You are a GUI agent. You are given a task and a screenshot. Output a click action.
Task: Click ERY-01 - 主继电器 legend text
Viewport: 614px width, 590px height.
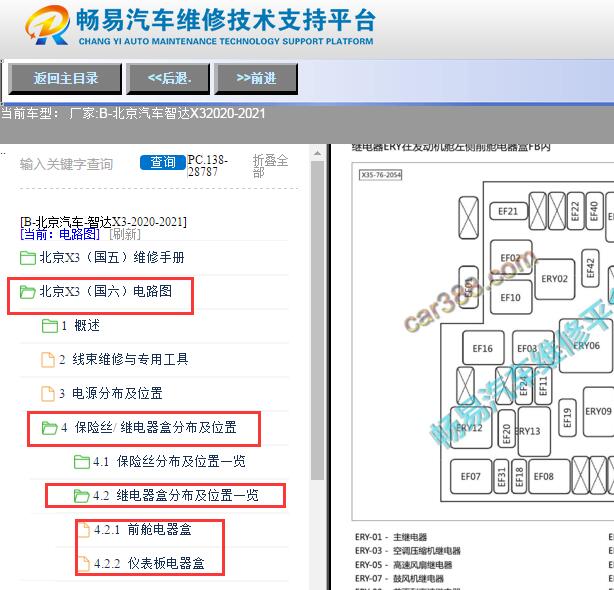(x=391, y=537)
